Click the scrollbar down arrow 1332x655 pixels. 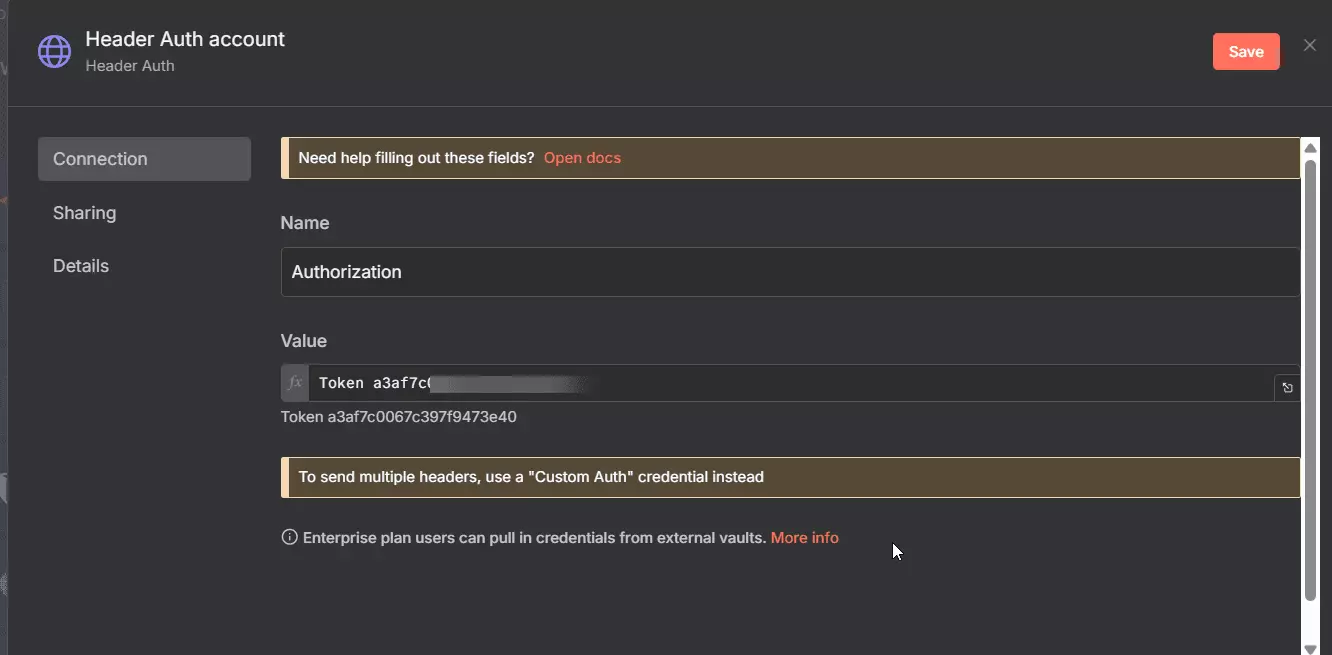(x=1310, y=648)
